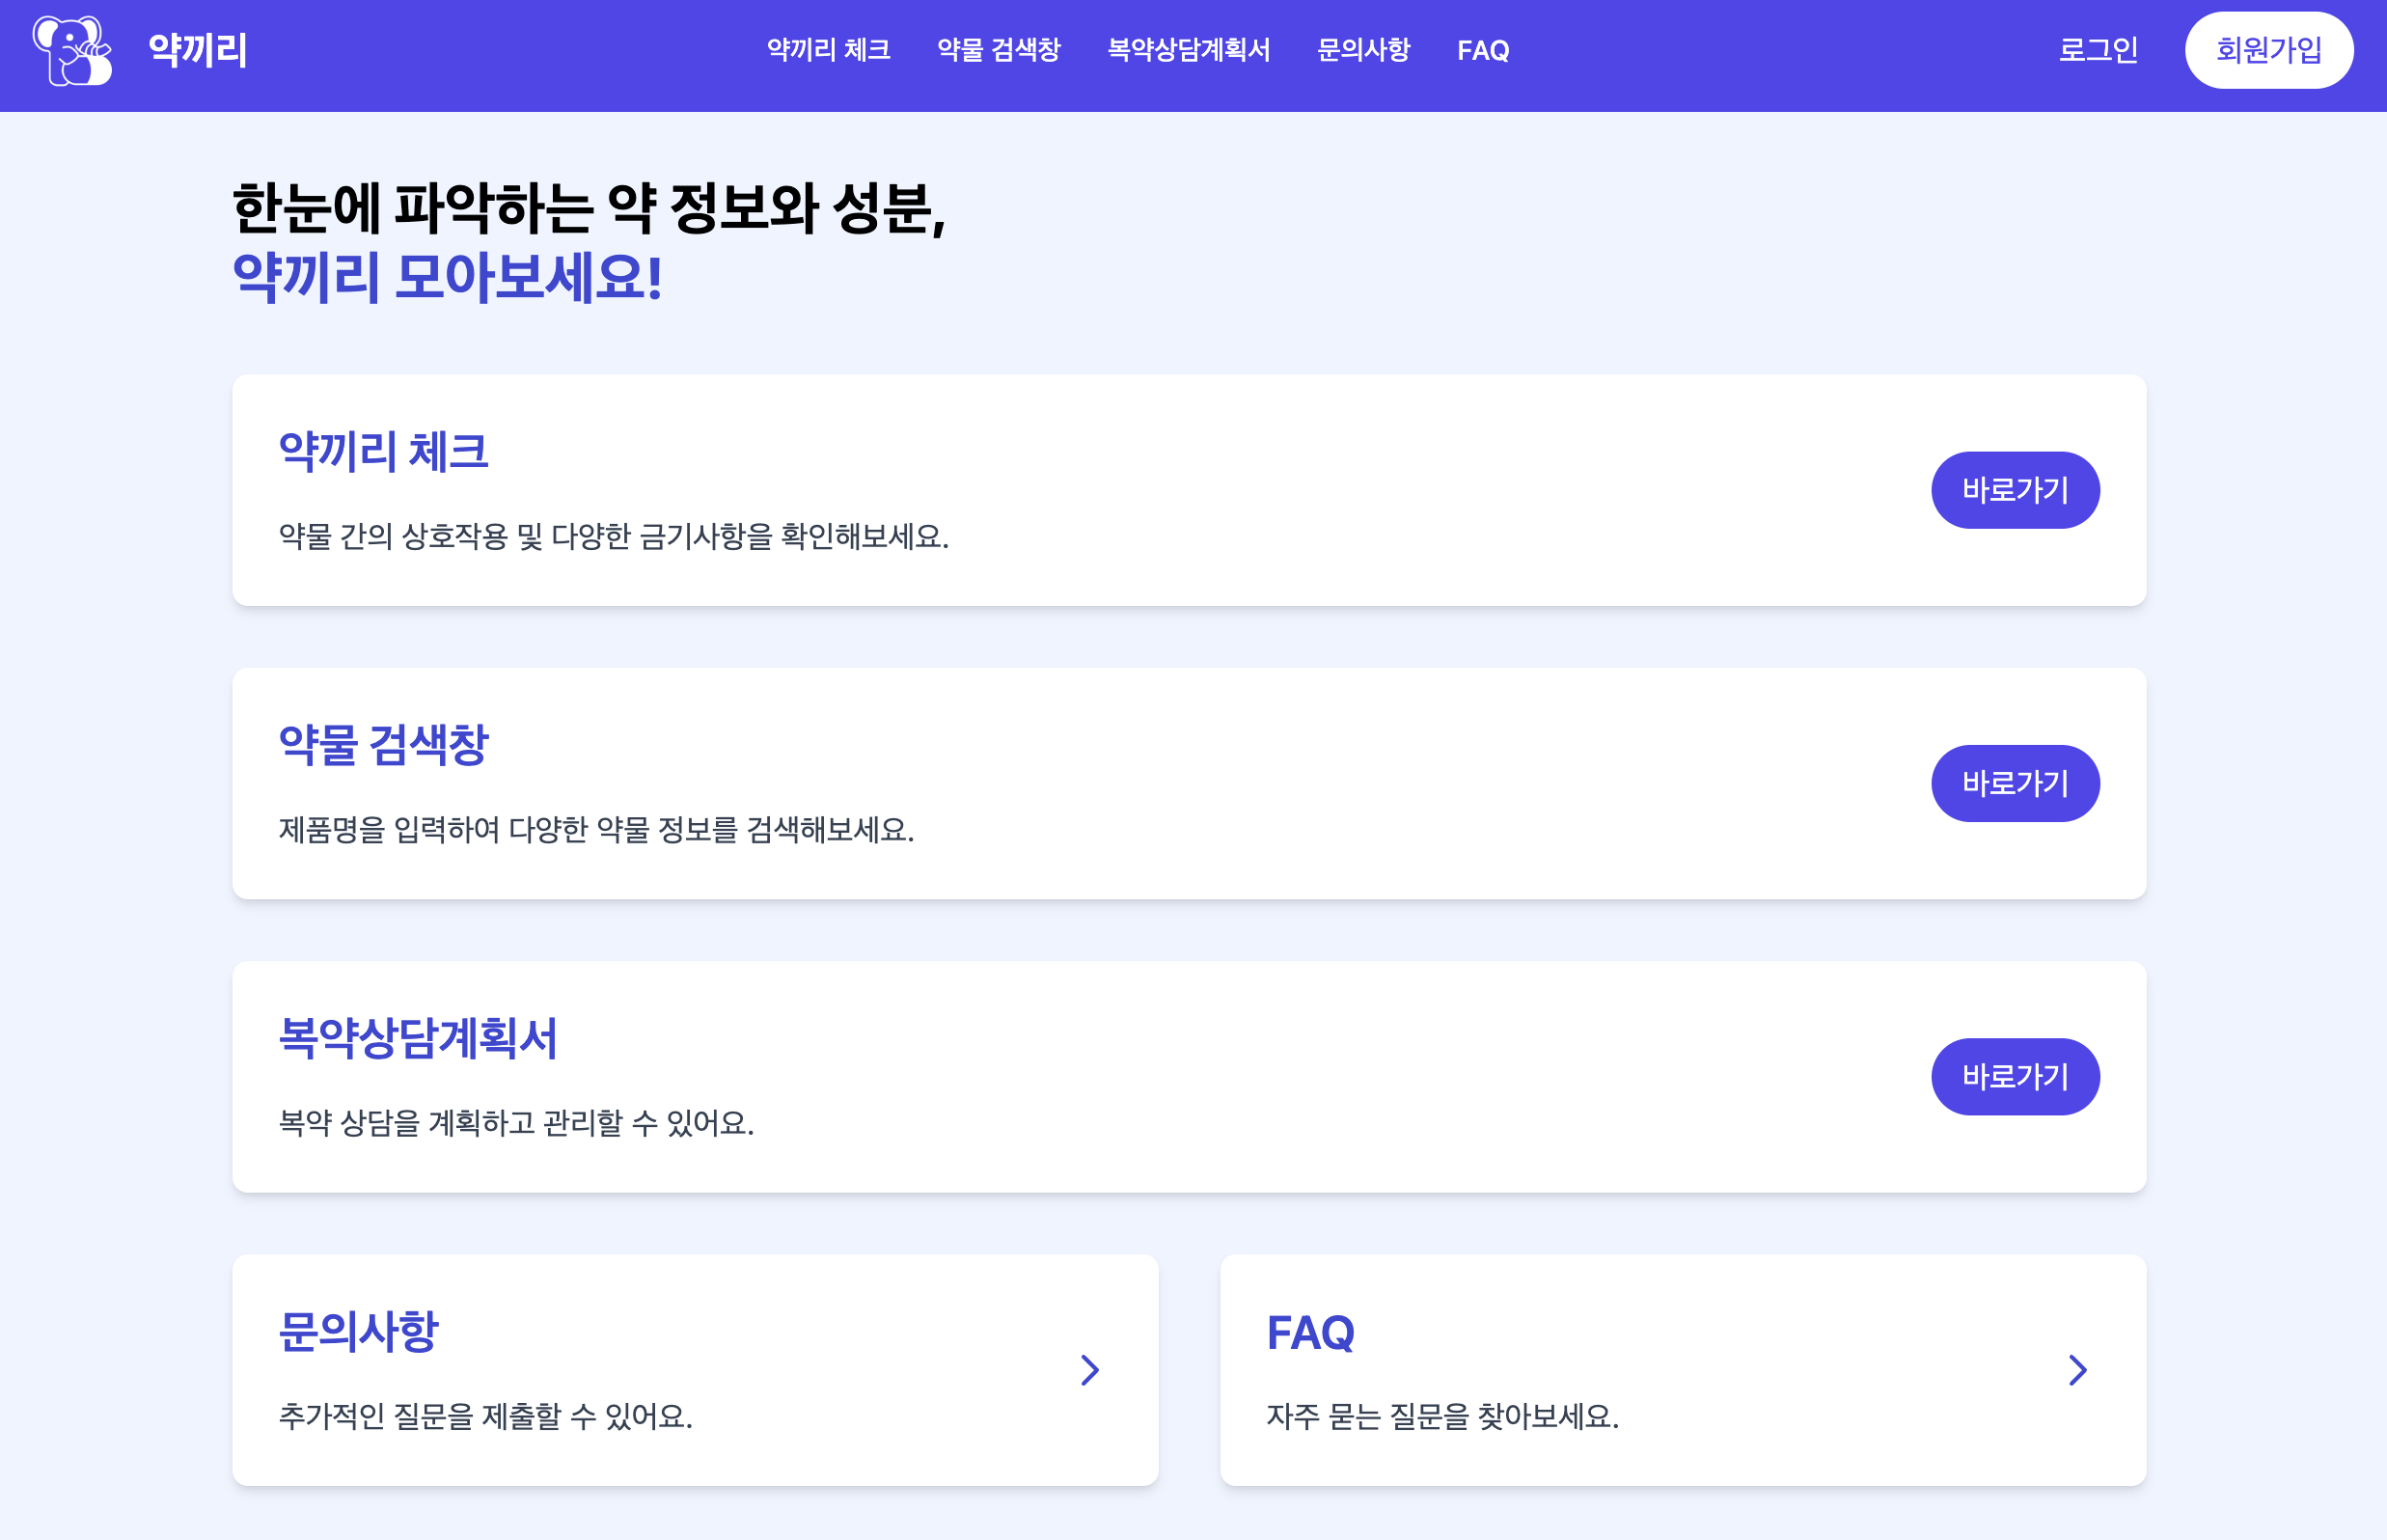The height and width of the screenshot is (1540, 2387).
Task: Click the 약물 검색창 card heading
Action: click(383, 744)
